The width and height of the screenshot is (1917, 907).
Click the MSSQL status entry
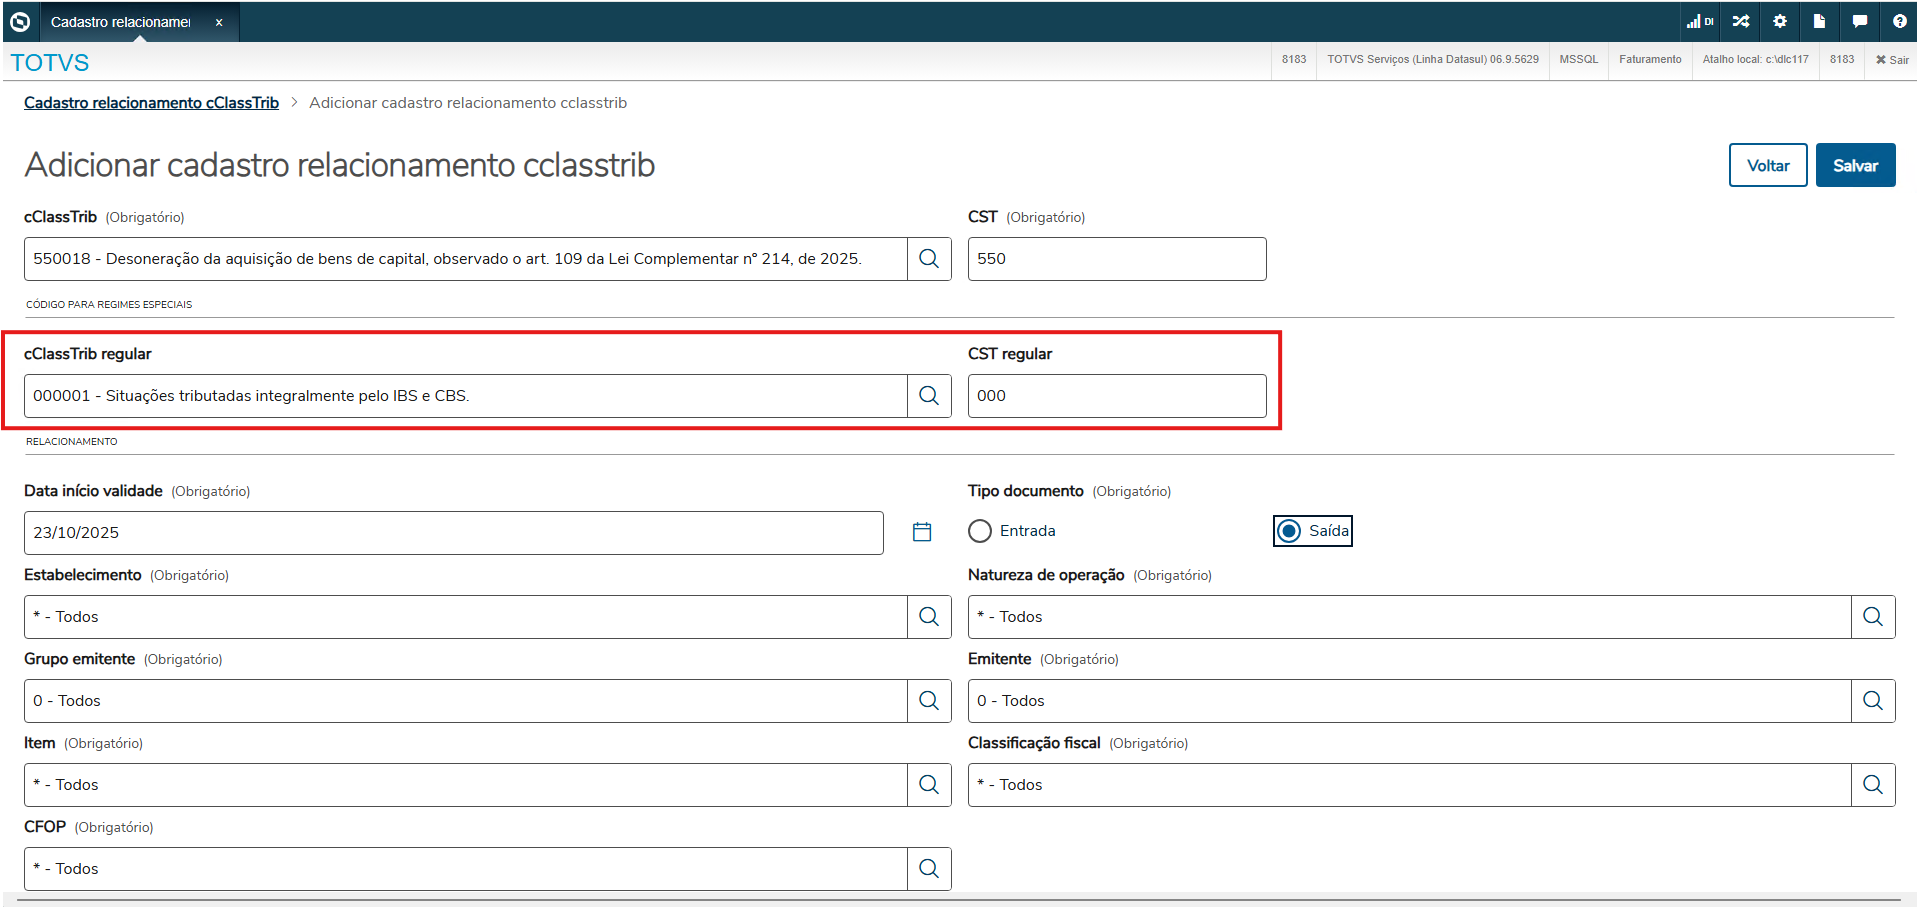[1579, 60]
